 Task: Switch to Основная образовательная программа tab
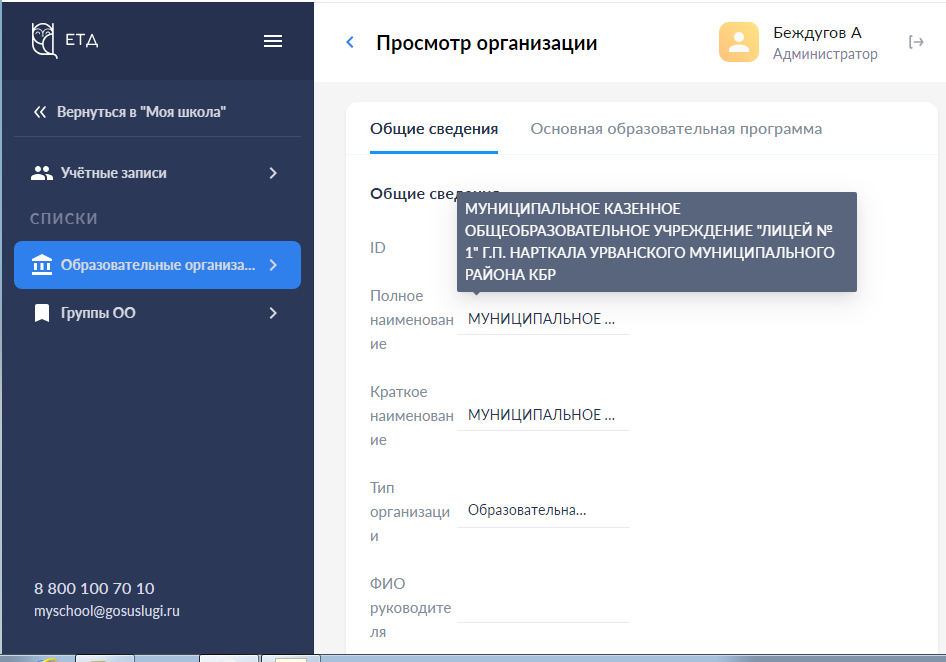676,129
